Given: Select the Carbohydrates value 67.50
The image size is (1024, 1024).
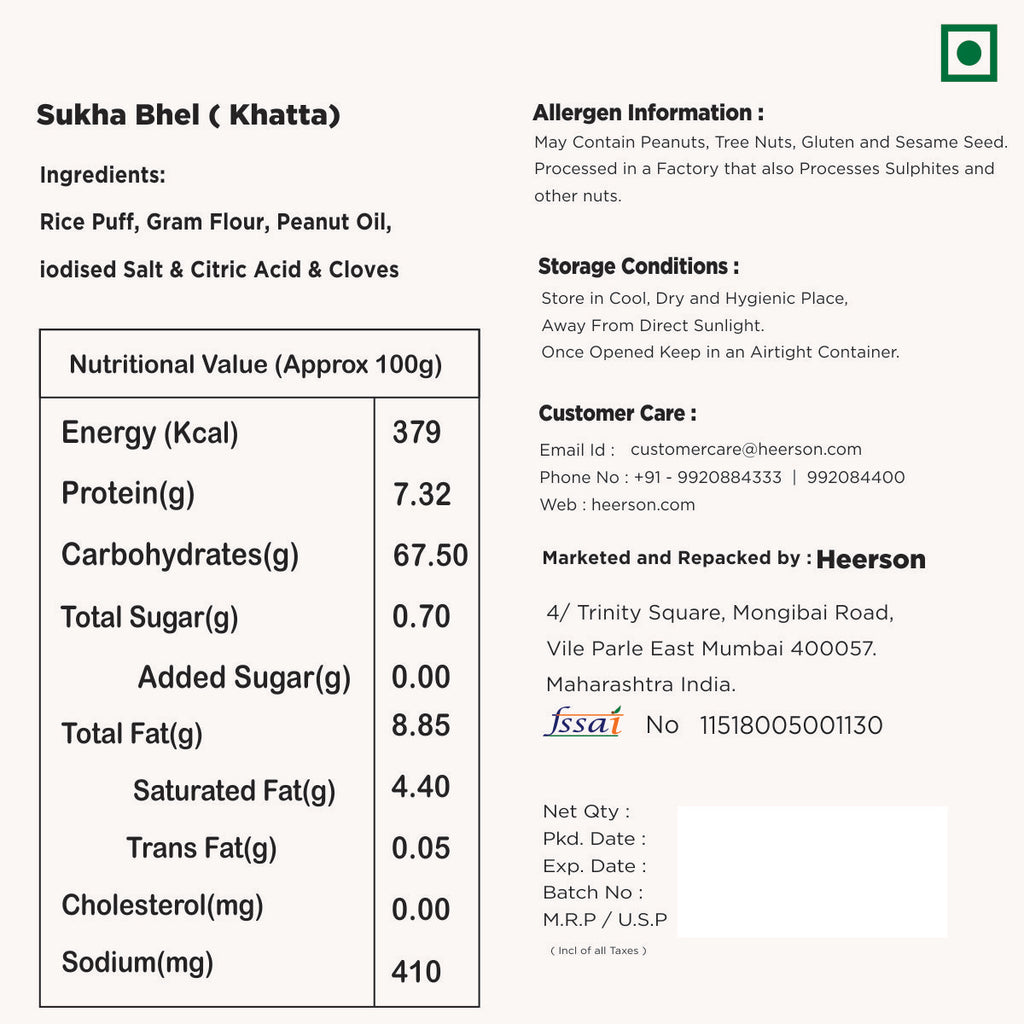Looking at the screenshot, I should [430, 555].
